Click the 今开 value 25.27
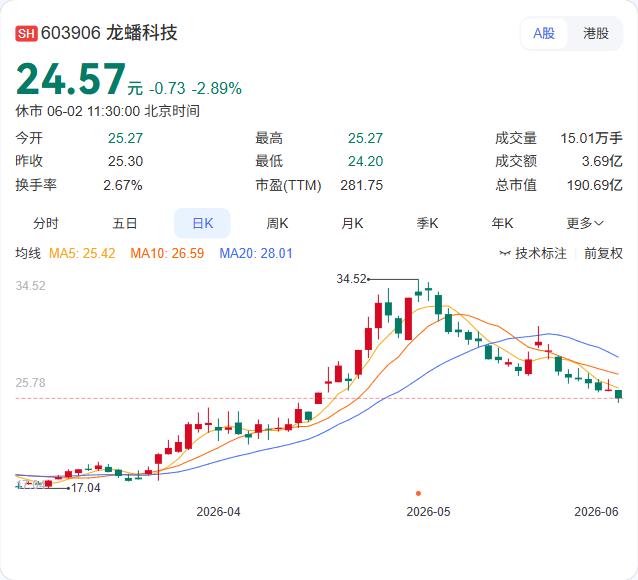This screenshot has width=638, height=580. click(125, 138)
